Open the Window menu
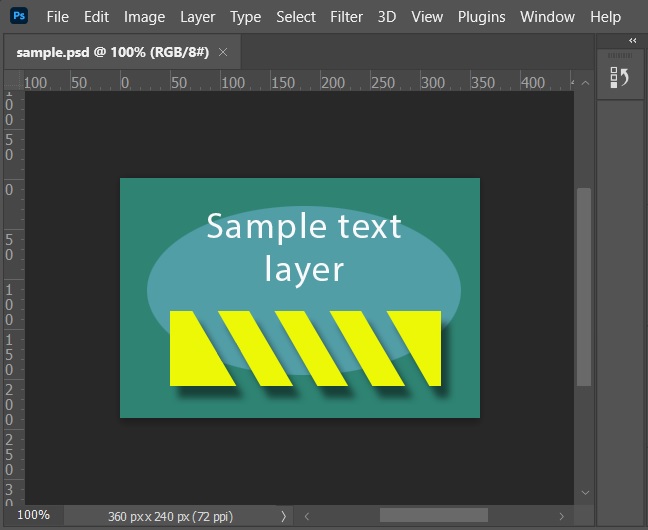The width and height of the screenshot is (648, 530). click(547, 17)
